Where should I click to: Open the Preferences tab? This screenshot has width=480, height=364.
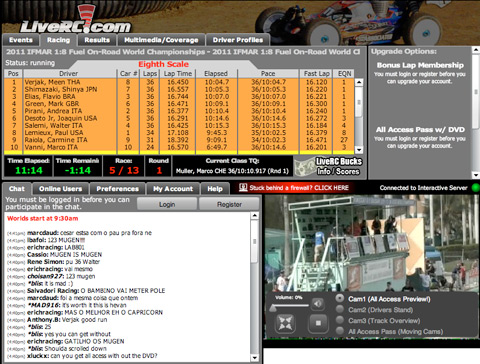[x=117, y=189]
